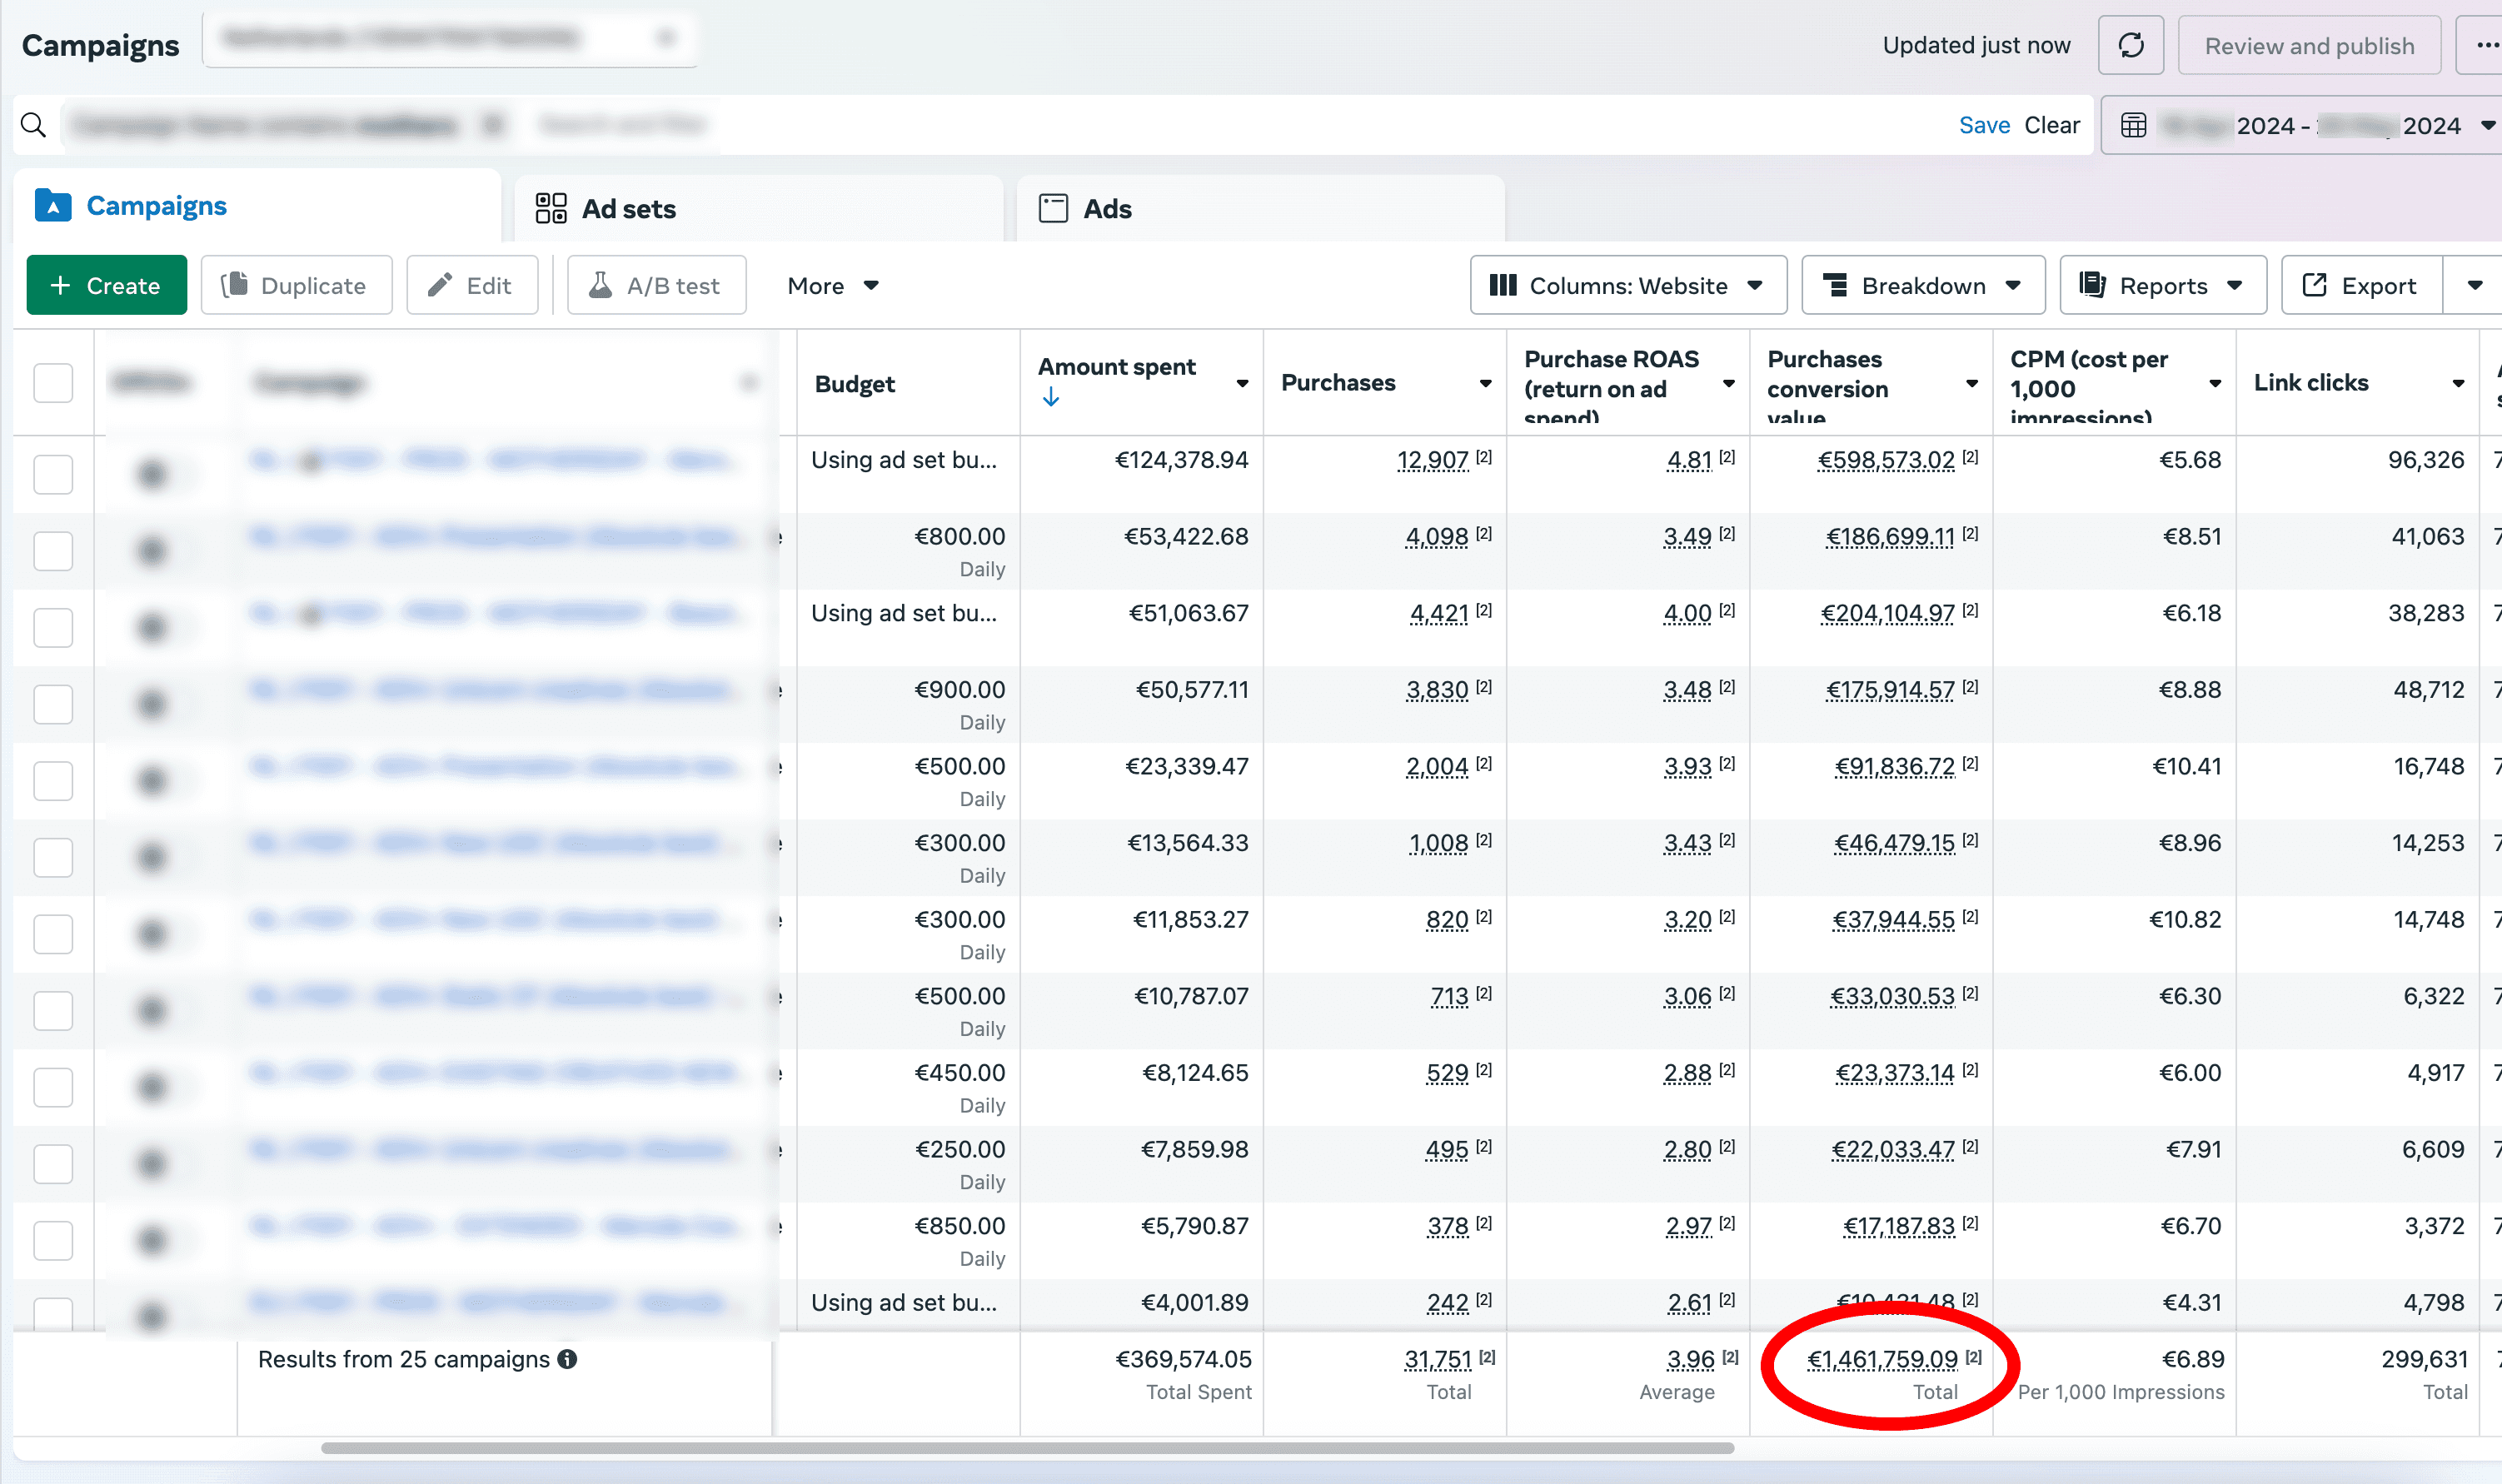Click the [2] footnote beside 3.06 ROAS
The image size is (2502, 1484).
pos(1727,994)
